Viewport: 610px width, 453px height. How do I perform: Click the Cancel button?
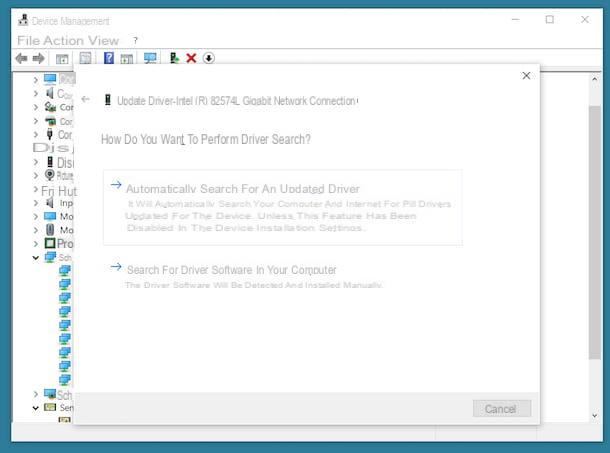click(502, 409)
